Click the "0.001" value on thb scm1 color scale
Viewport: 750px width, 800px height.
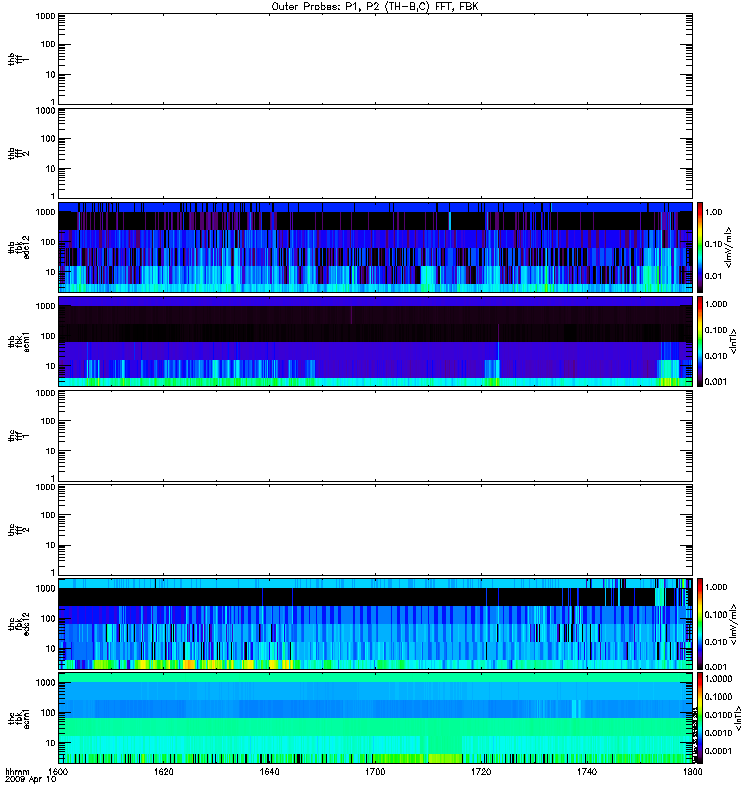click(x=716, y=382)
